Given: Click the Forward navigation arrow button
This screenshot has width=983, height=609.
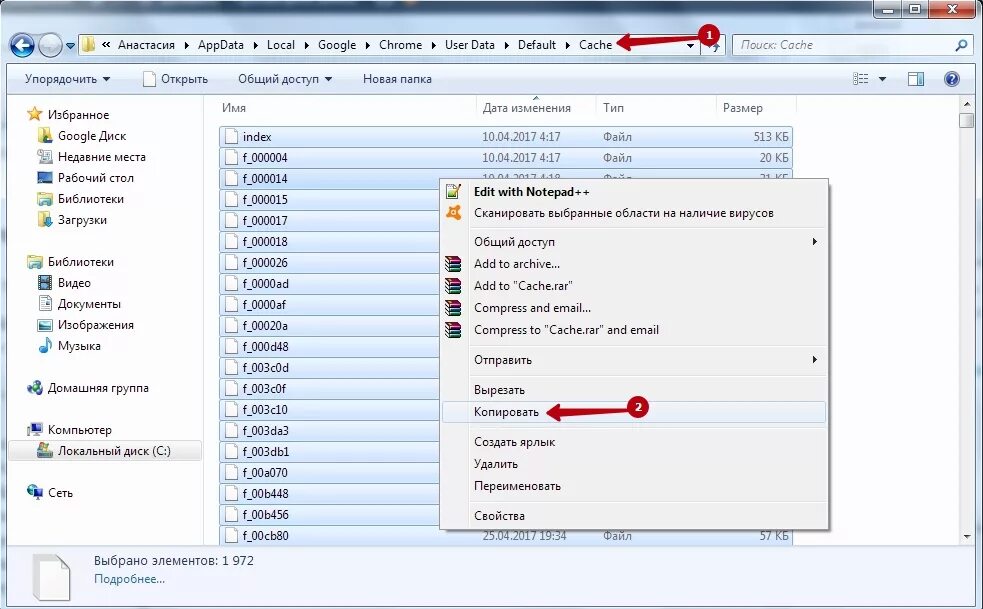Looking at the screenshot, I should point(50,45).
